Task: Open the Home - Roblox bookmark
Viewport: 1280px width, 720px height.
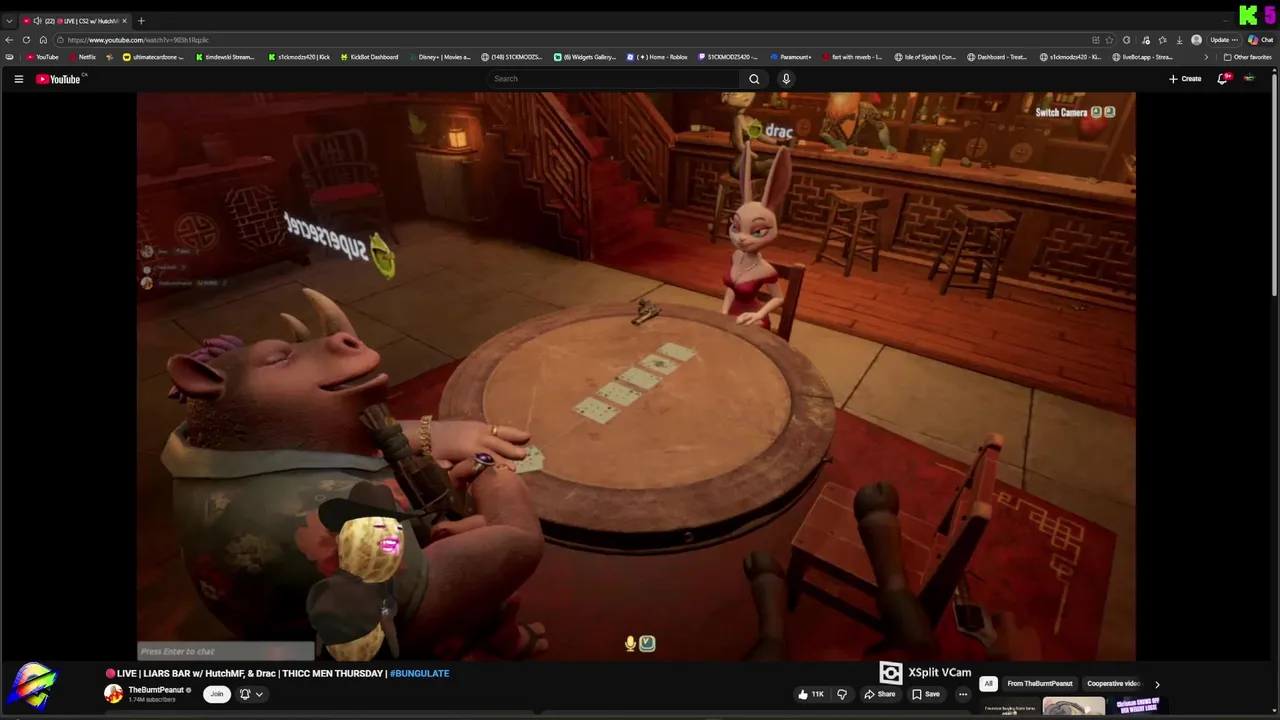Action: point(657,57)
